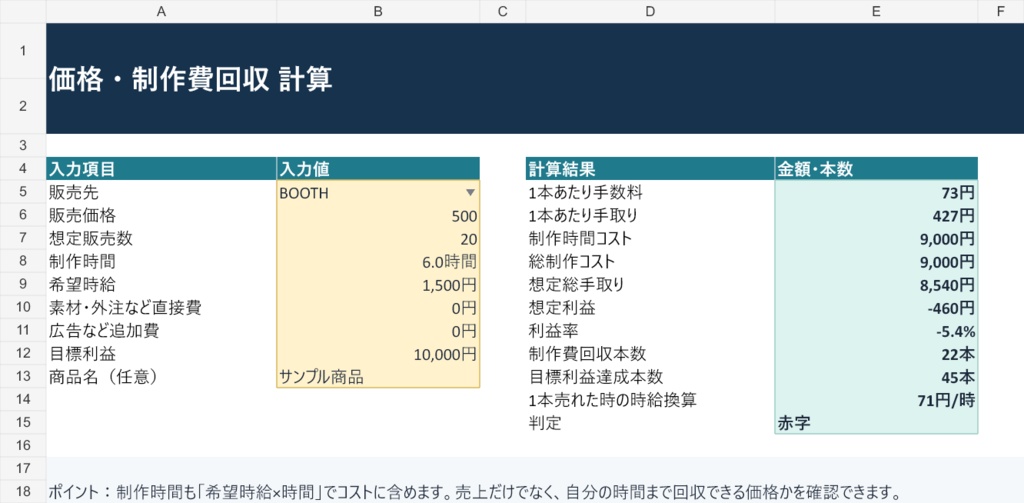This screenshot has width=1024, height=503.
Task: Select the 想定販売数 value cell 20
Action: (378, 239)
